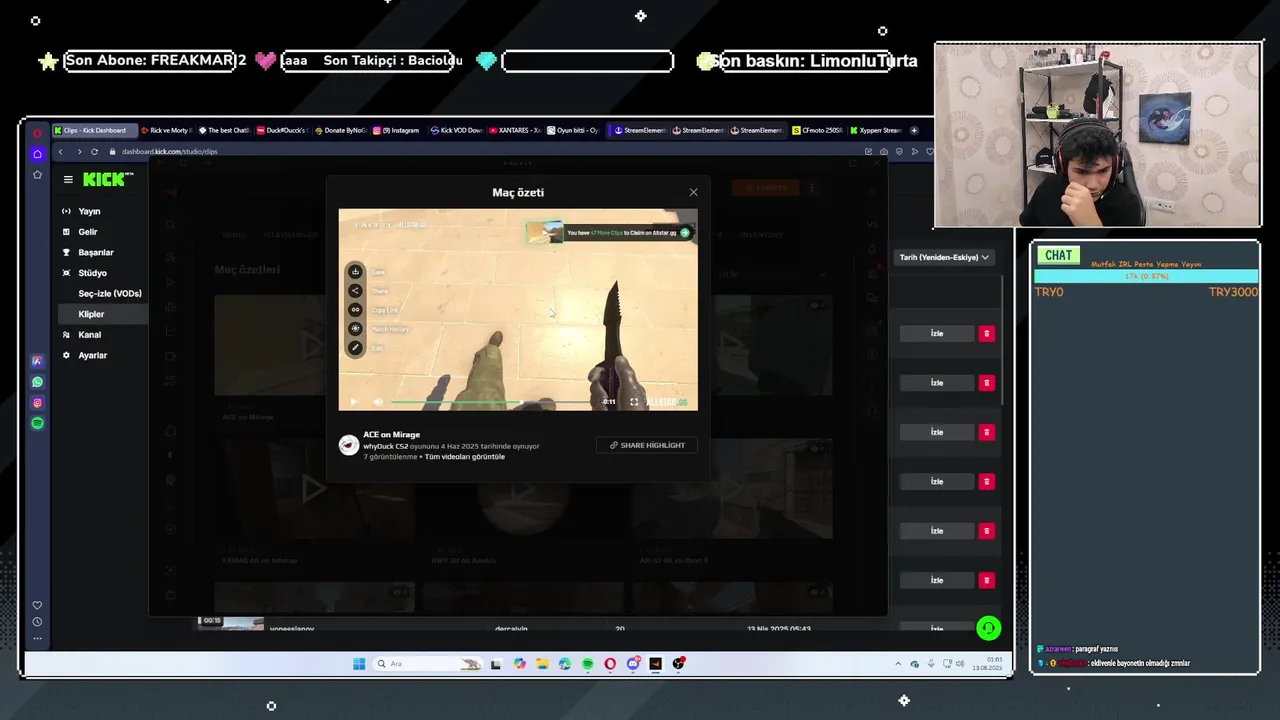The image size is (1280, 720).
Task: Open Spotify from the Windows taskbar
Action: [587, 664]
